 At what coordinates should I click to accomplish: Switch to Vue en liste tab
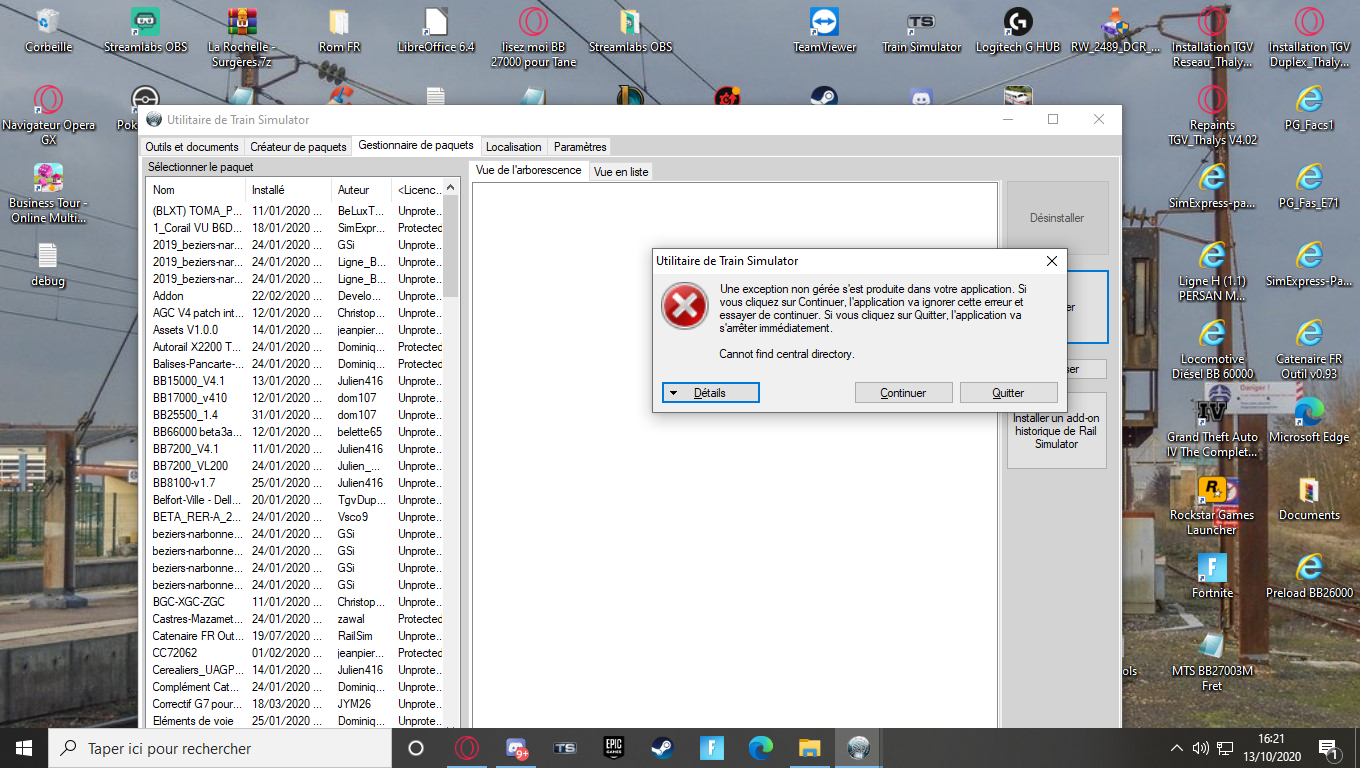tap(621, 172)
